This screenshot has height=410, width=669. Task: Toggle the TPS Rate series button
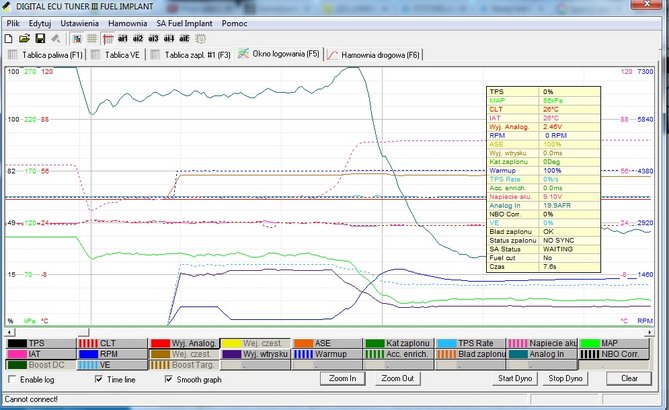[471, 343]
